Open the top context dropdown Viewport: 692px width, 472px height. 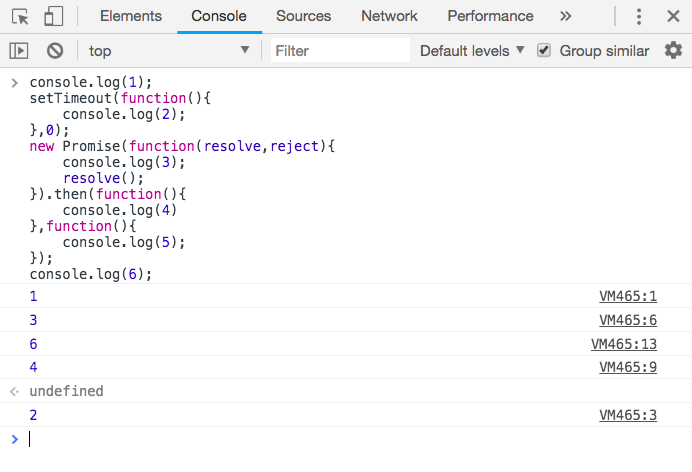[x=168, y=51]
